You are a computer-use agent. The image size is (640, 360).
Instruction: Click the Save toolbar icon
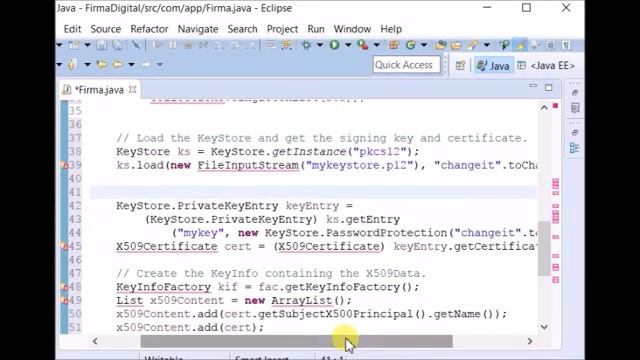pos(101,45)
